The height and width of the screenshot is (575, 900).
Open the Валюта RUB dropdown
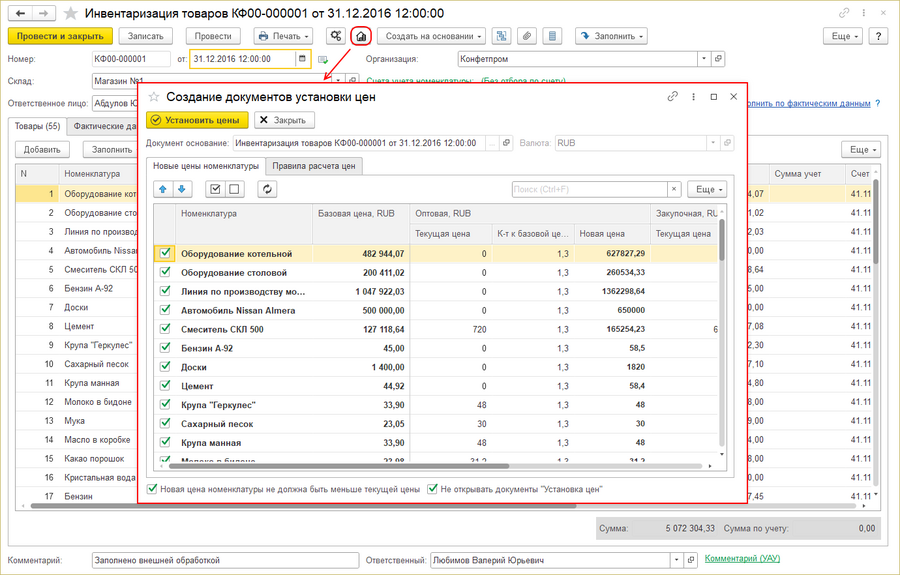point(713,143)
